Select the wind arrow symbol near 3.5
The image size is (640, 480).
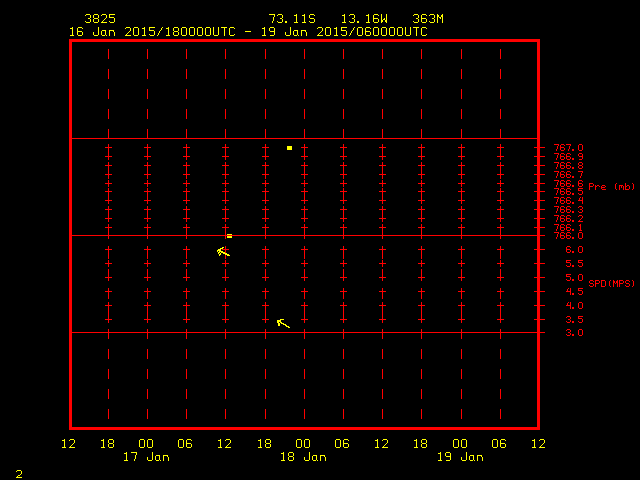point(283,323)
